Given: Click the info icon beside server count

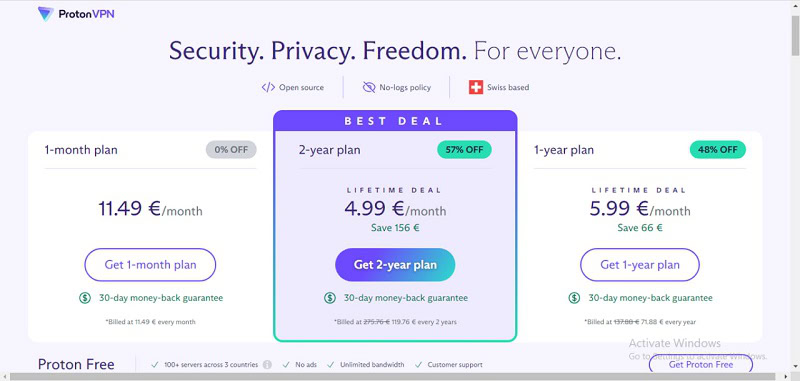Looking at the screenshot, I should click(x=267, y=365).
